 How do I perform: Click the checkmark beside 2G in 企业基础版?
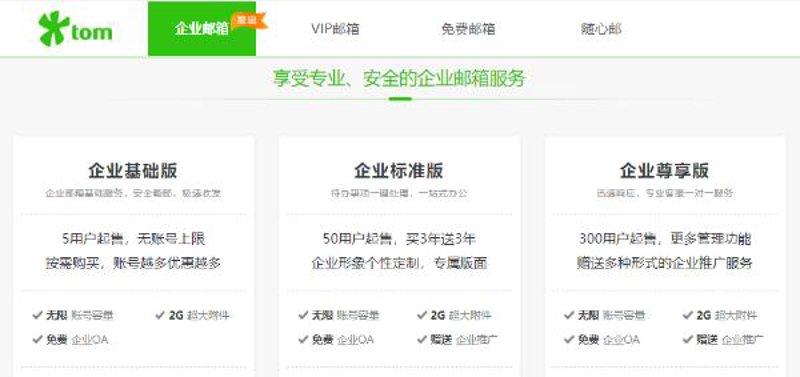point(160,315)
